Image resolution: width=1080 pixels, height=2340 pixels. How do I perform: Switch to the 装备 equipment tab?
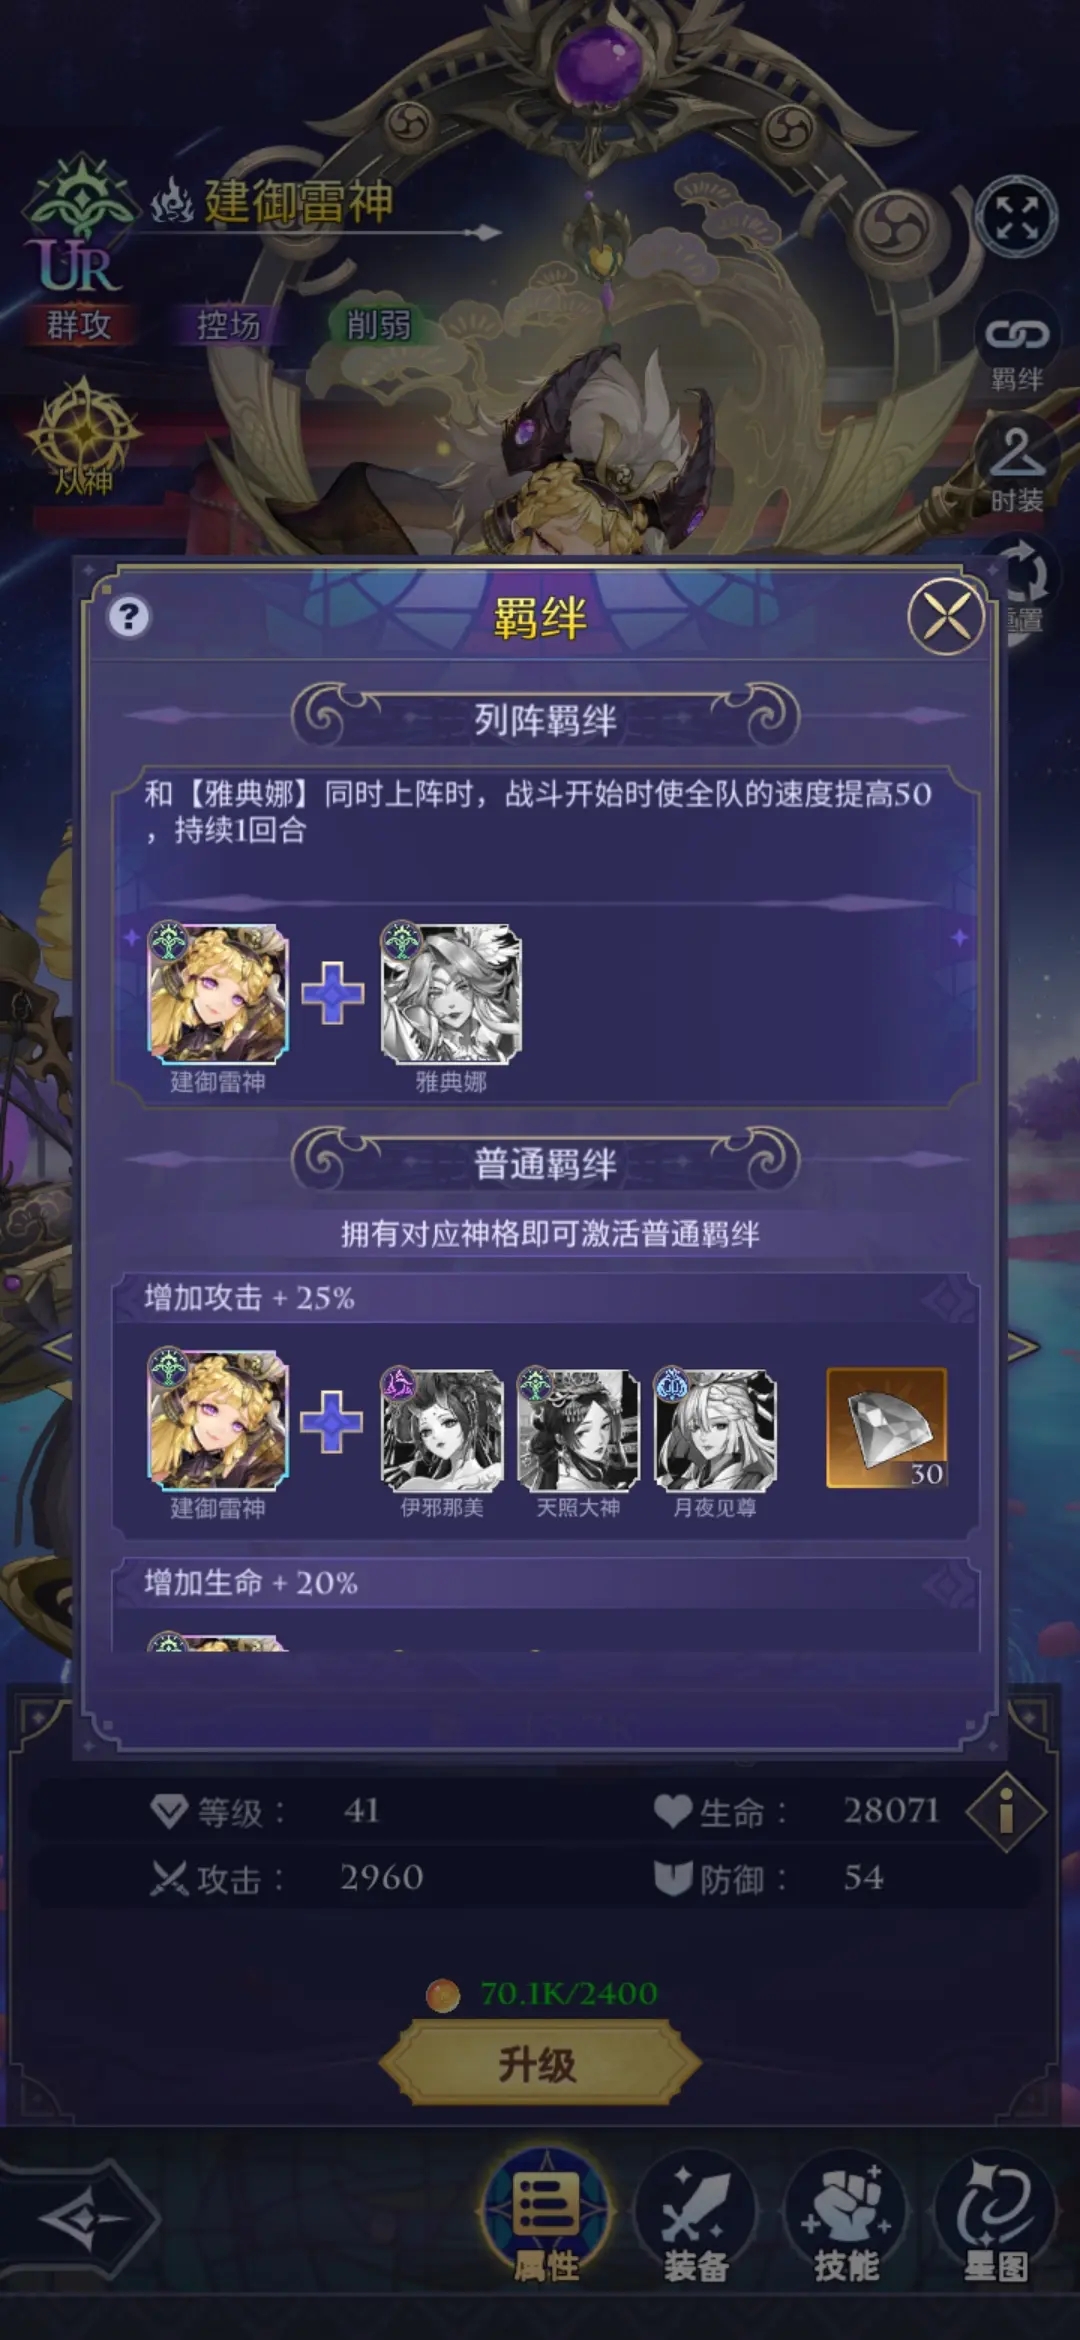(695, 2219)
